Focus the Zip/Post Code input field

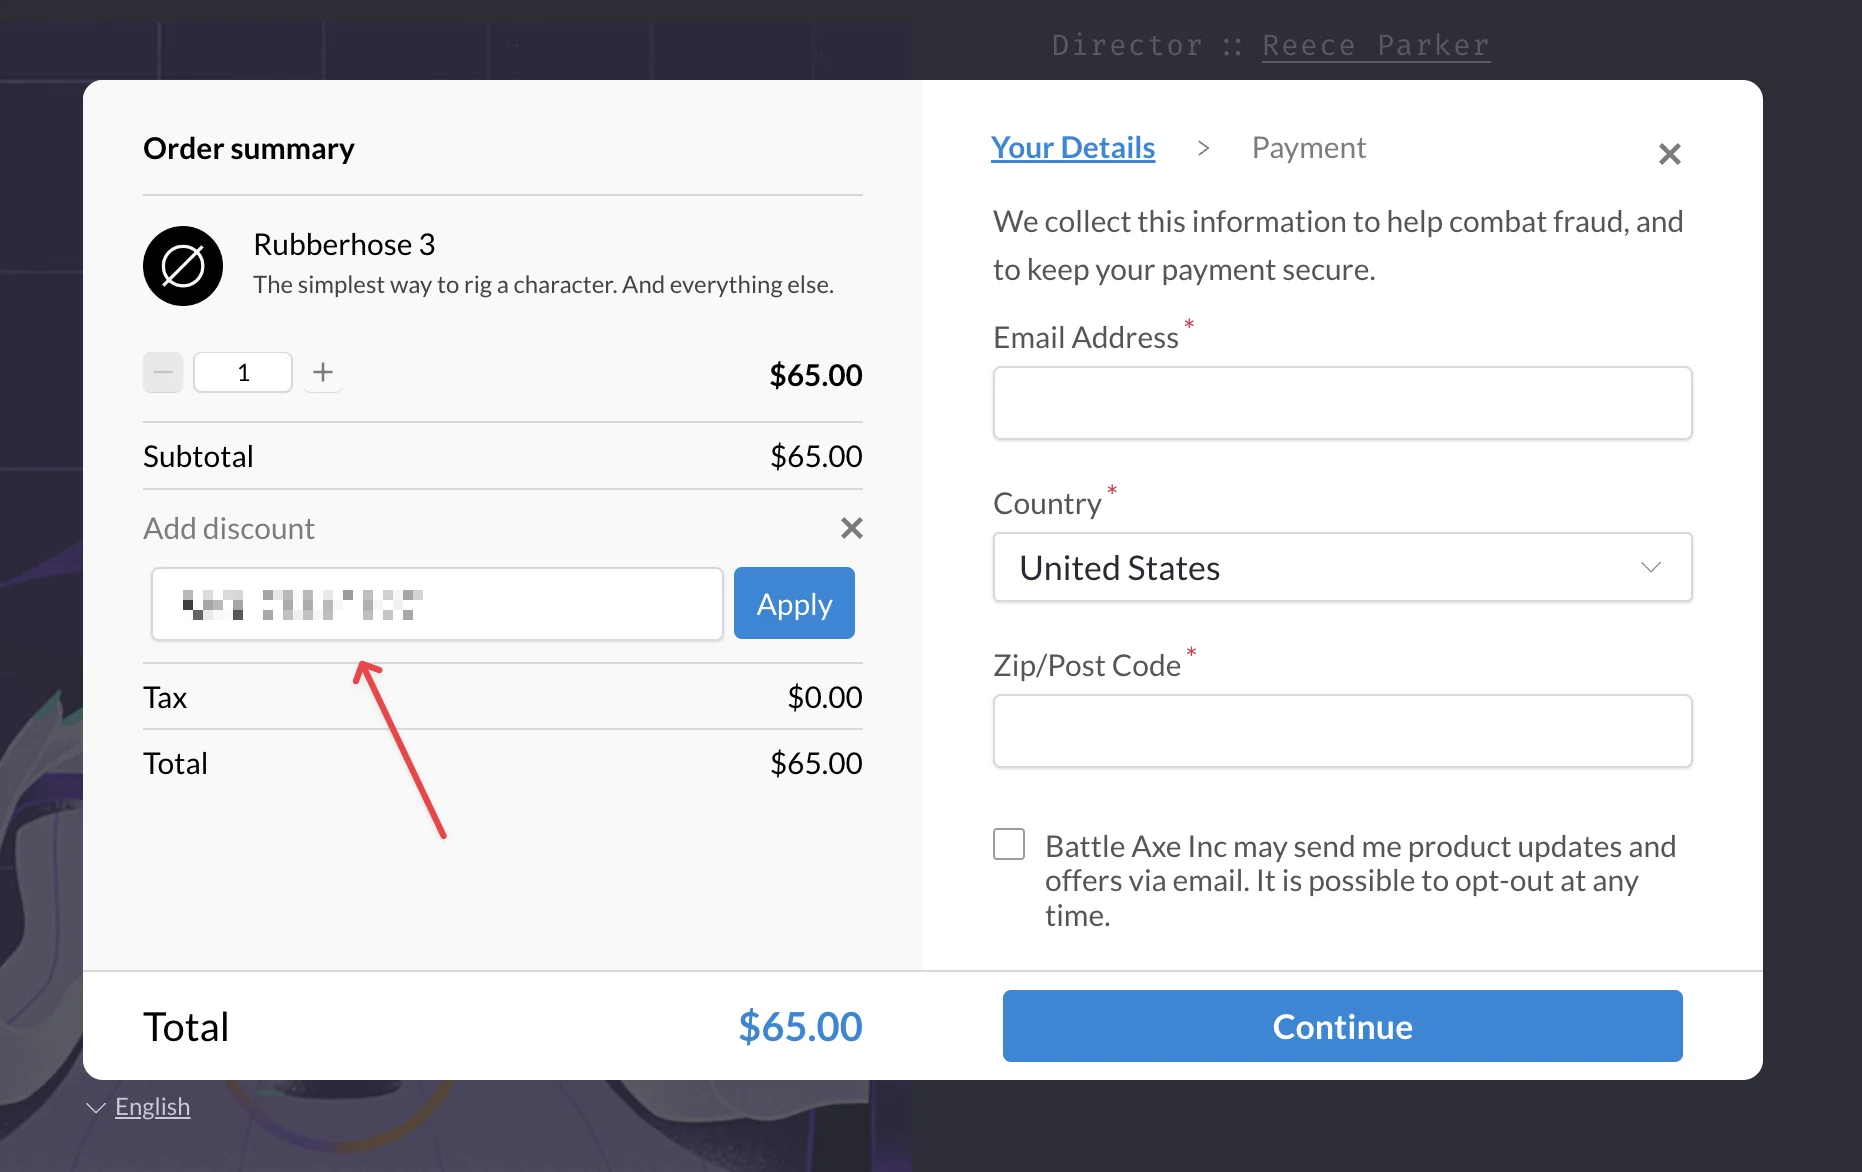[x=1342, y=731]
